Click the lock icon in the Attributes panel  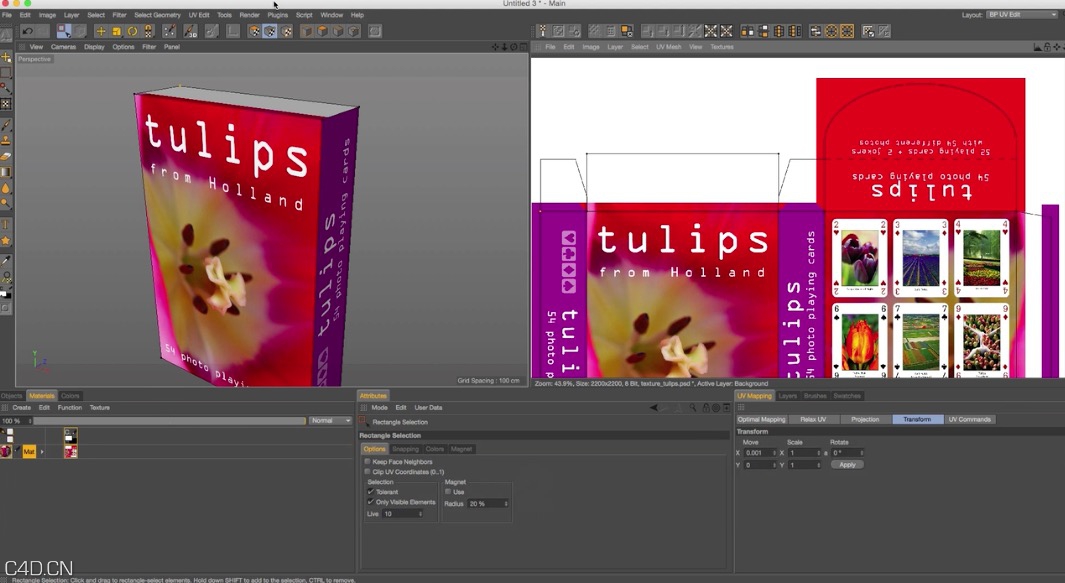point(705,406)
